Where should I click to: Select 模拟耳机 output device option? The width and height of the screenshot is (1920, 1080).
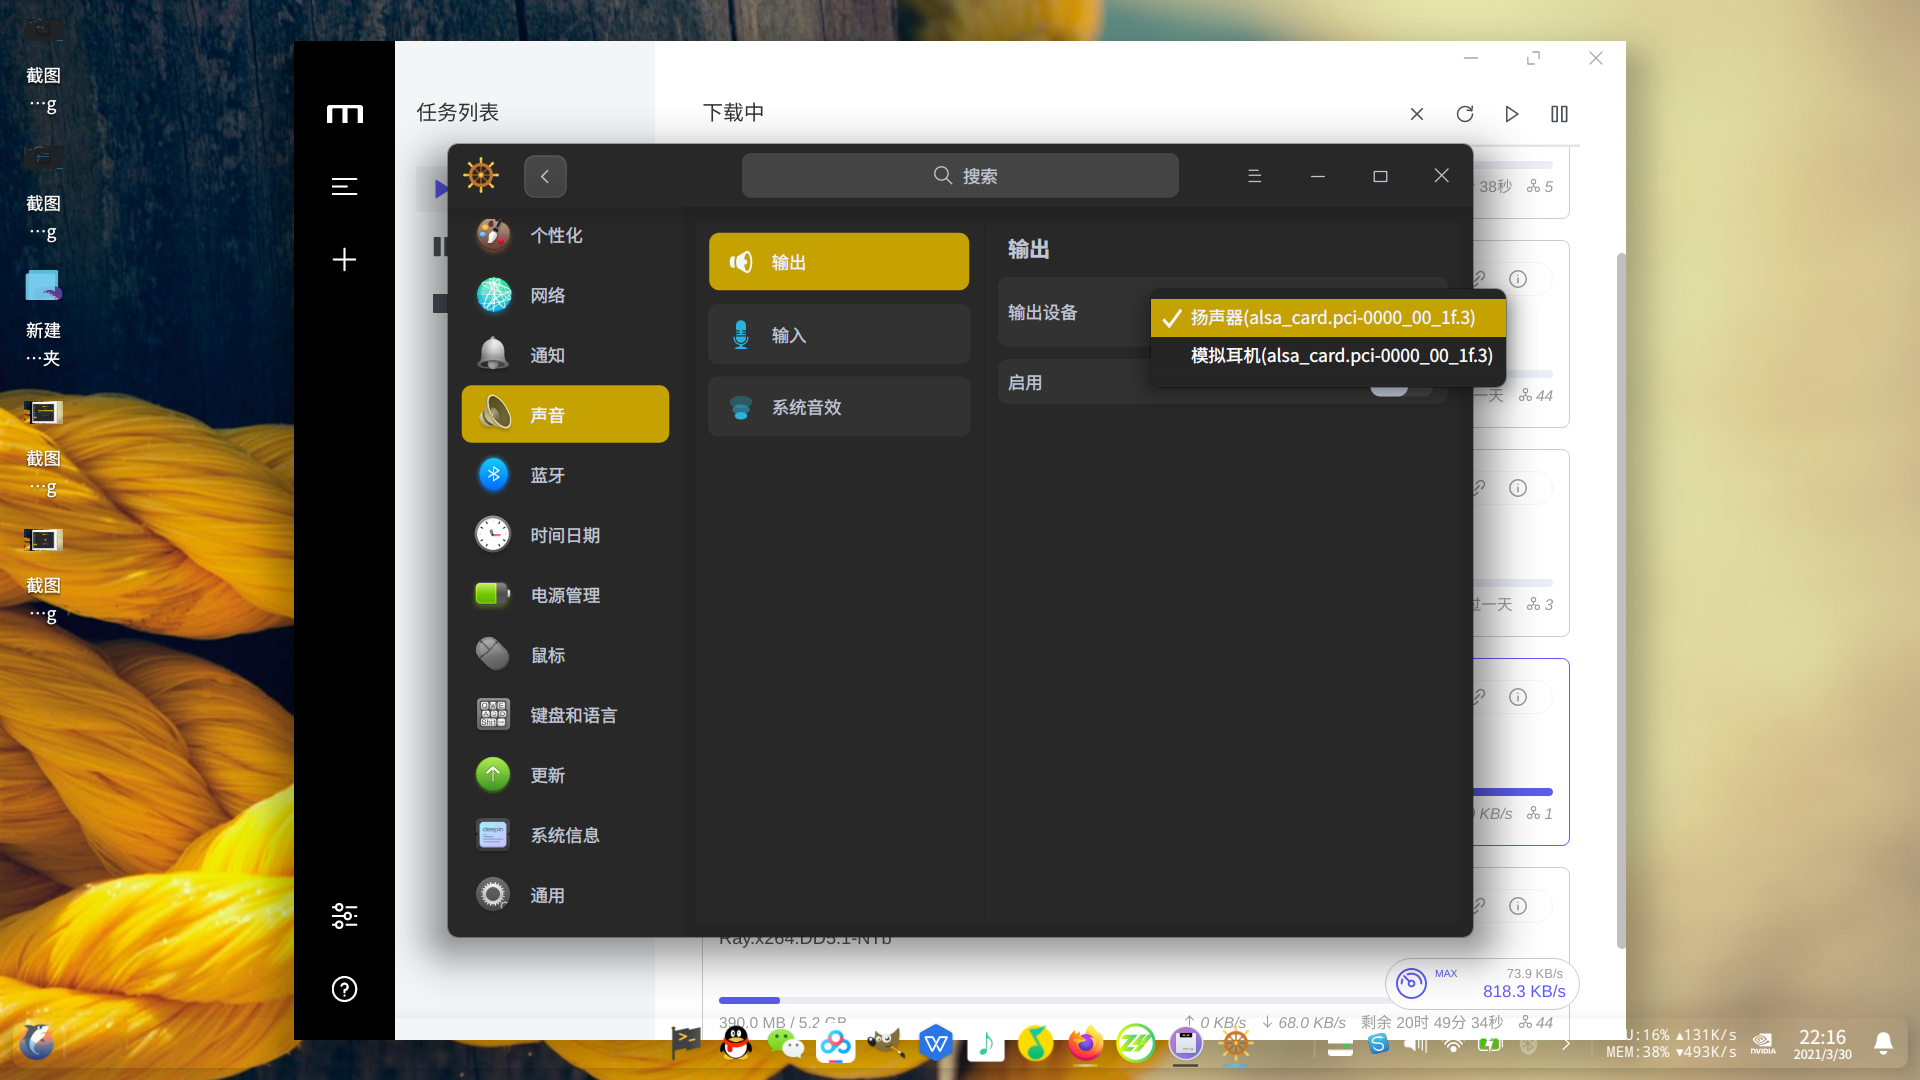(x=1340, y=356)
